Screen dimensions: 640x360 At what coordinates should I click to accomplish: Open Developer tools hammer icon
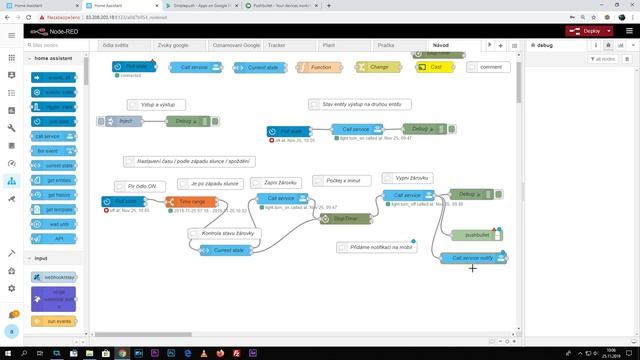pos(11,253)
